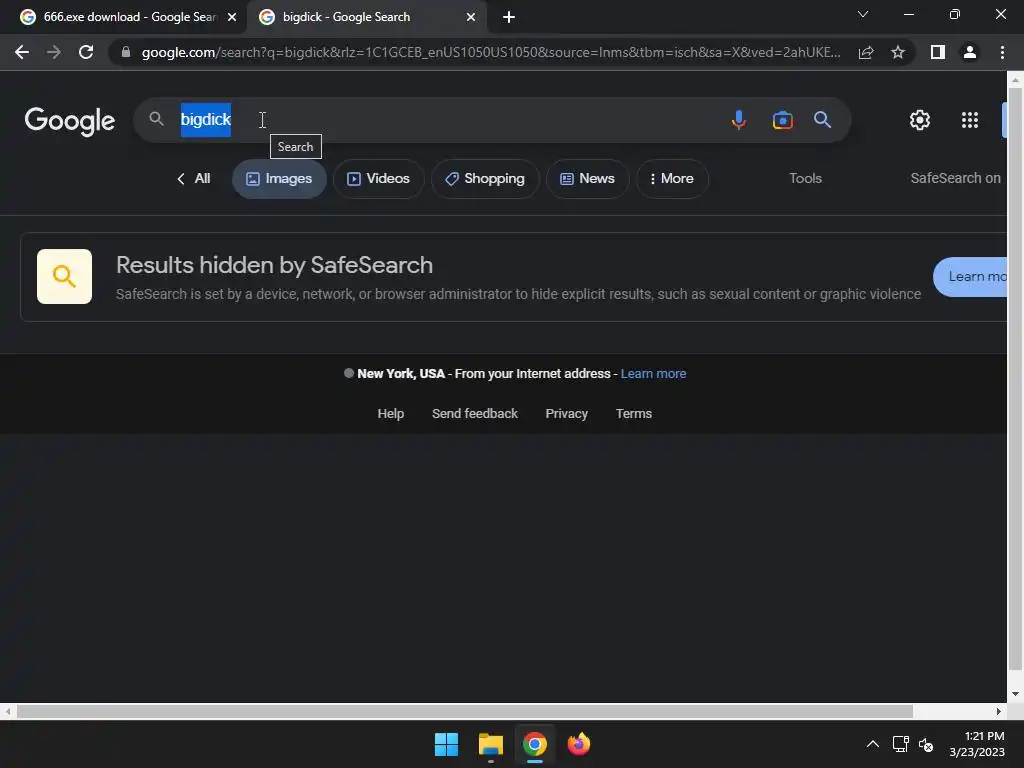
Task: Click the scrollbar's down arrow
Action: [x=1015, y=694]
